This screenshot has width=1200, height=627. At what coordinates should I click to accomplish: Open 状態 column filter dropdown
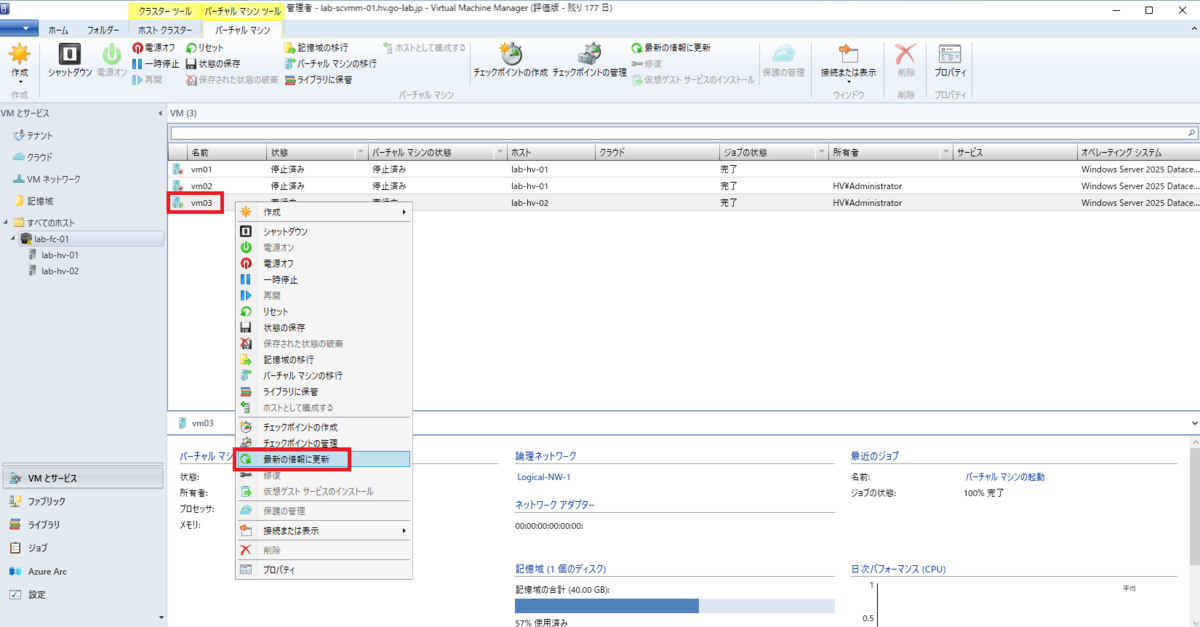(x=361, y=152)
